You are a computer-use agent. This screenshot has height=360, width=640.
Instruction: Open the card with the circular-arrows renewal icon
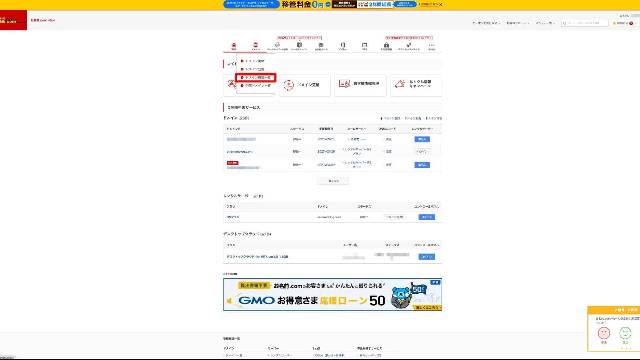(304, 85)
